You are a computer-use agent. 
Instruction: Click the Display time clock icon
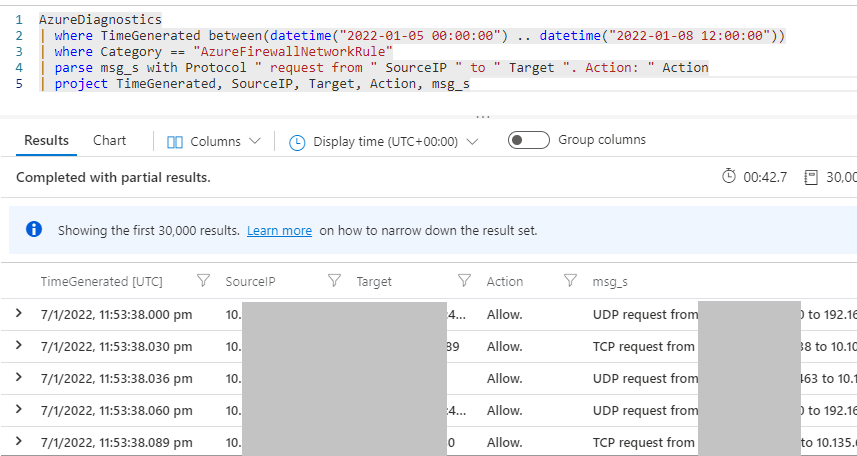coord(297,142)
